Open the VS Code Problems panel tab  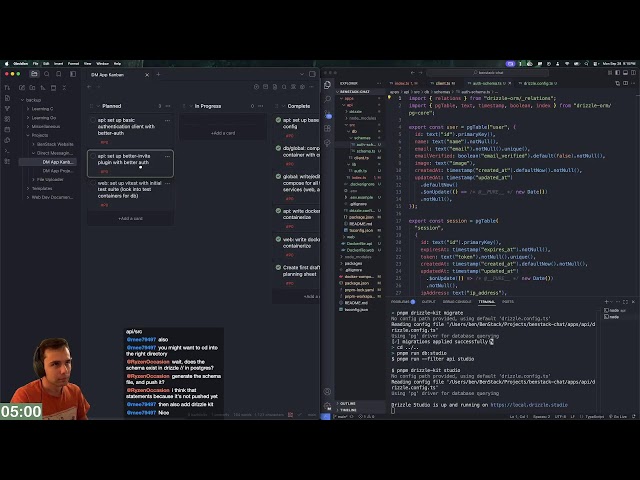(x=402, y=302)
